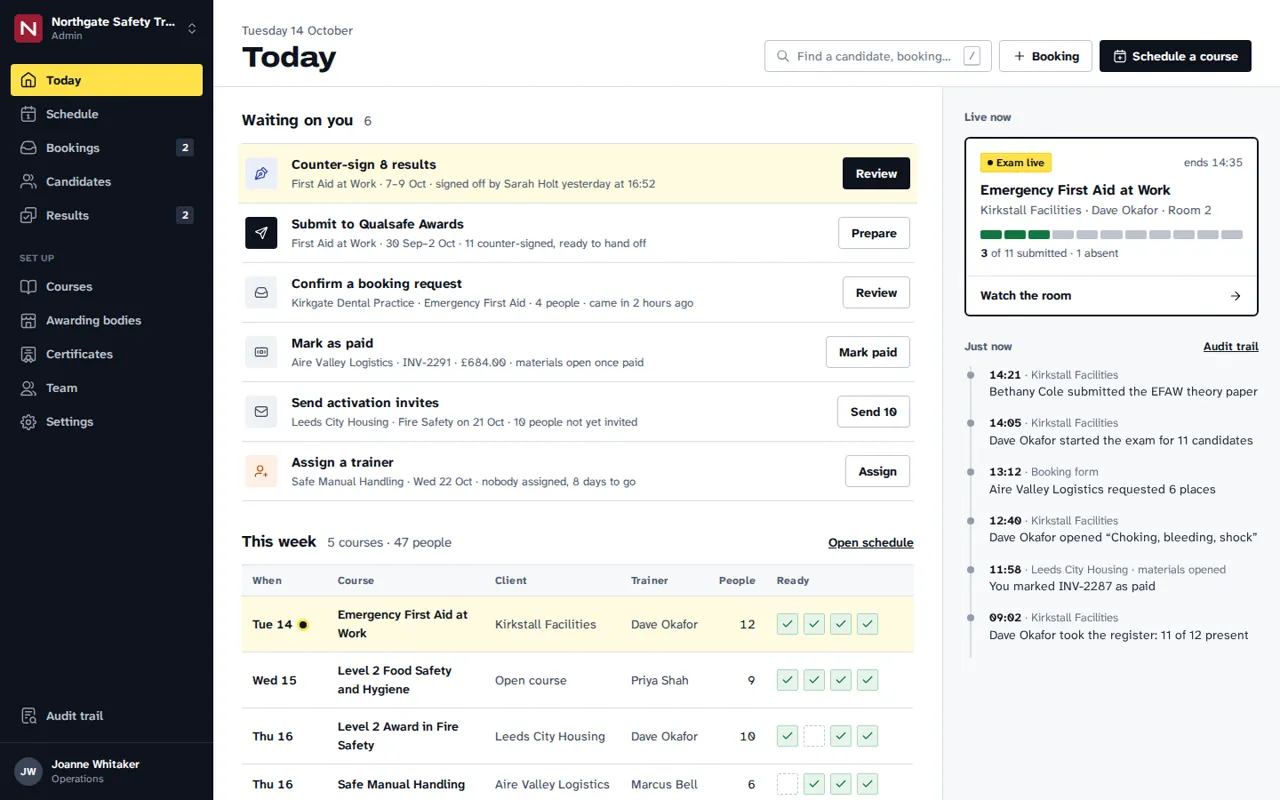Open Settings from the sidebar
This screenshot has width=1280, height=800.
[107, 422]
